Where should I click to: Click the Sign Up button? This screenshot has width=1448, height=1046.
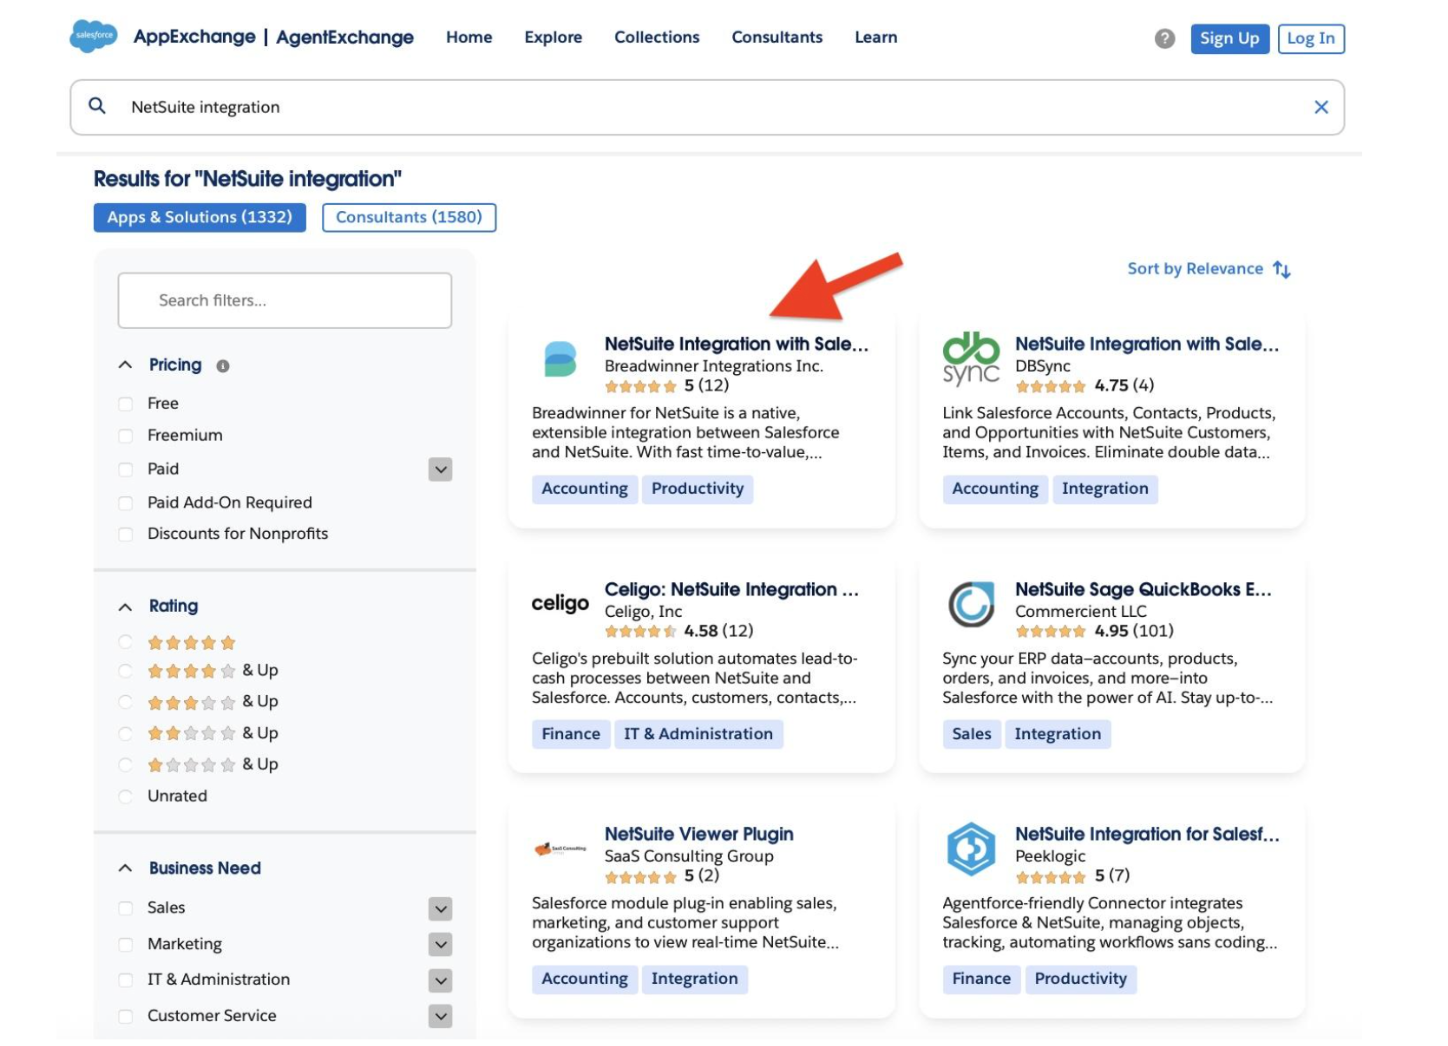[x=1230, y=38]
